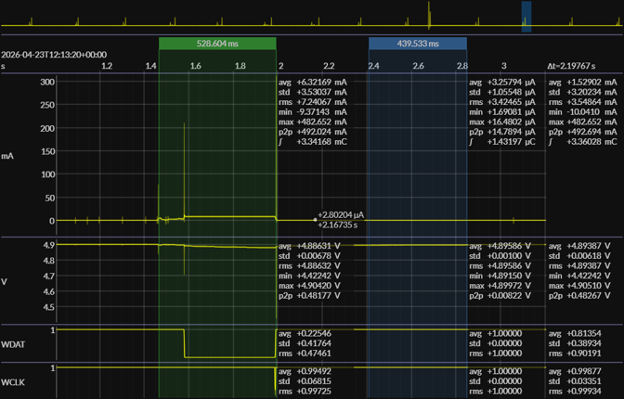This screenshot has width=624, height=400.
Task: Click the max +4.90510 V statistic
Action: pyautogui.click(x=579, y=286)
